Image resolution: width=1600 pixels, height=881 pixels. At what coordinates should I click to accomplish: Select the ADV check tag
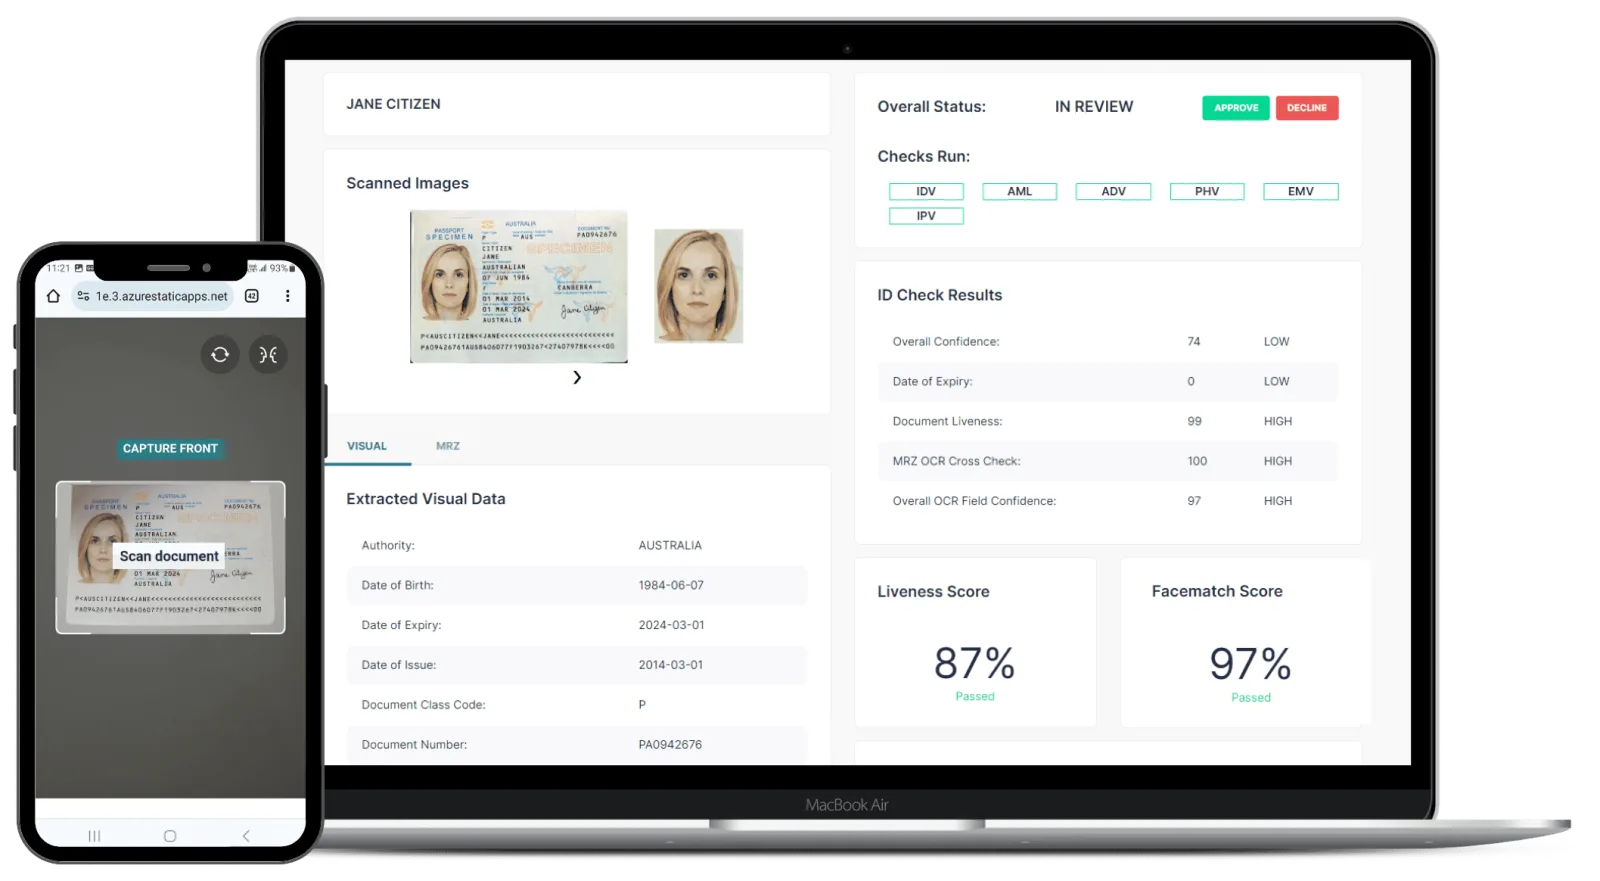[1113, 191]
